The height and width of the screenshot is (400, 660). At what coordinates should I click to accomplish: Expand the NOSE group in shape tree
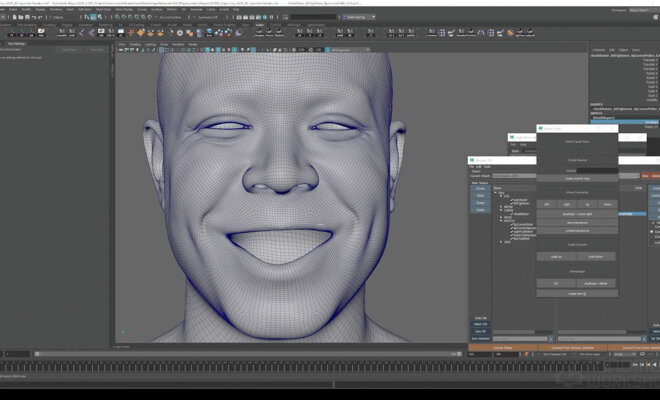tap(501, 217)
